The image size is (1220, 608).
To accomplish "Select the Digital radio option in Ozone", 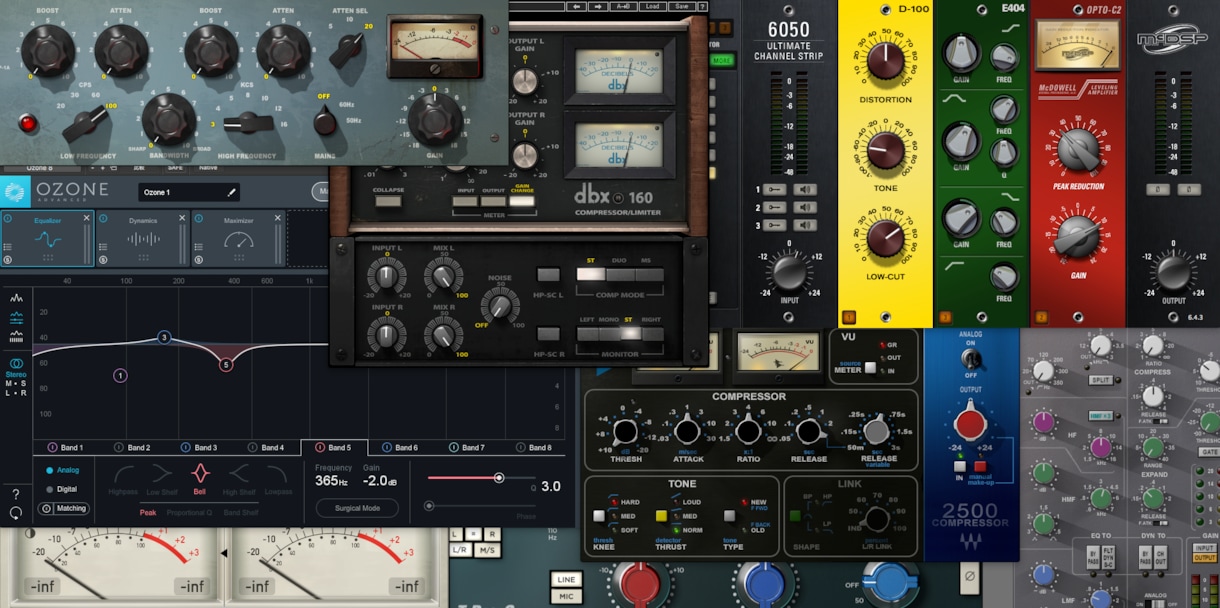I will [61, 489].
